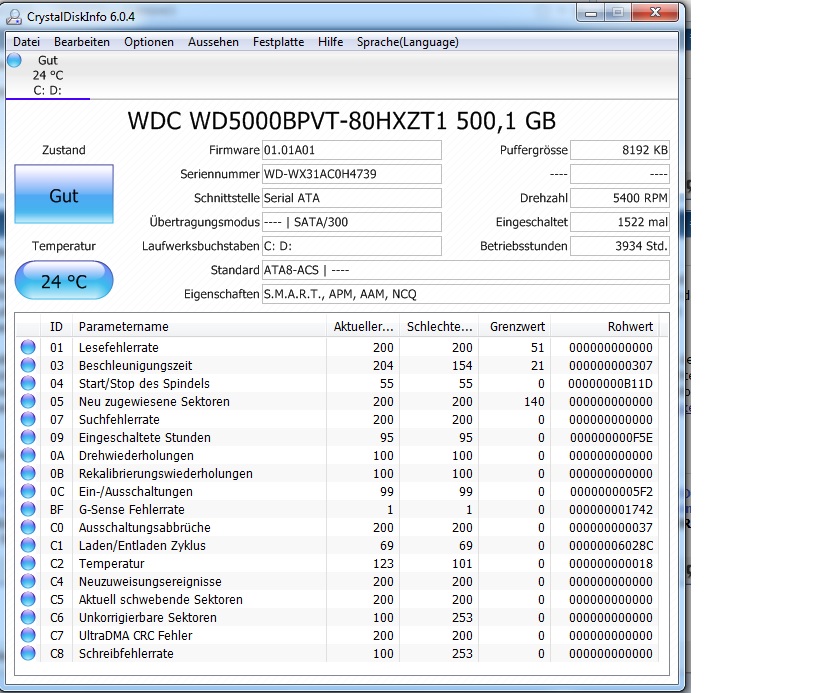819x693 pixels.
Task: Click the status orb for Schreibfehlerrate
Action: coord(28,653)
